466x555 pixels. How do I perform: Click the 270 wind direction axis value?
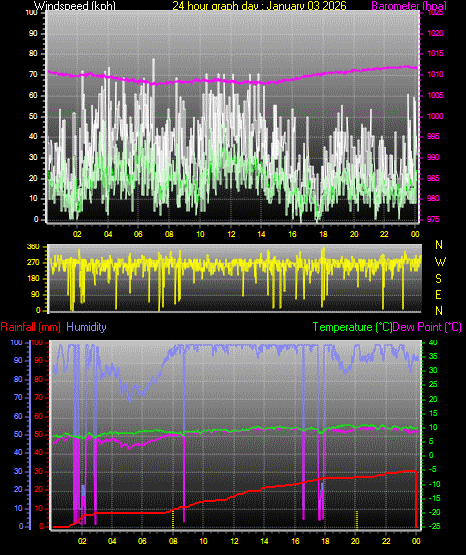(34, 263)
